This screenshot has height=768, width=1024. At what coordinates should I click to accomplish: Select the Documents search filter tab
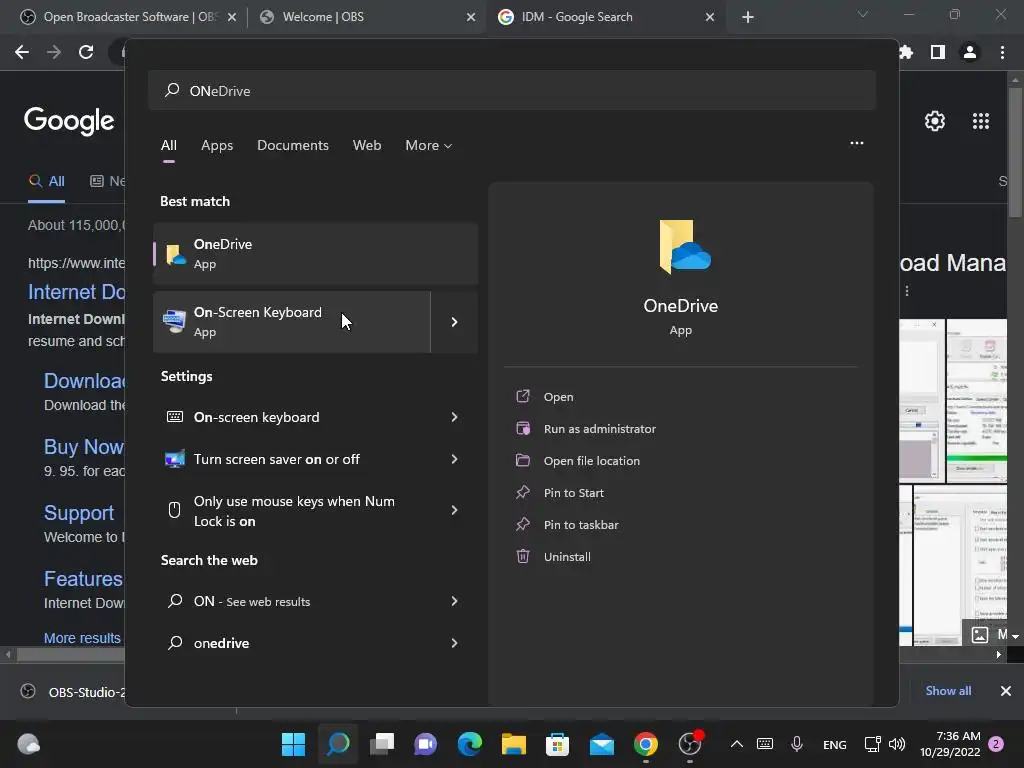click(x=293, y=145)
